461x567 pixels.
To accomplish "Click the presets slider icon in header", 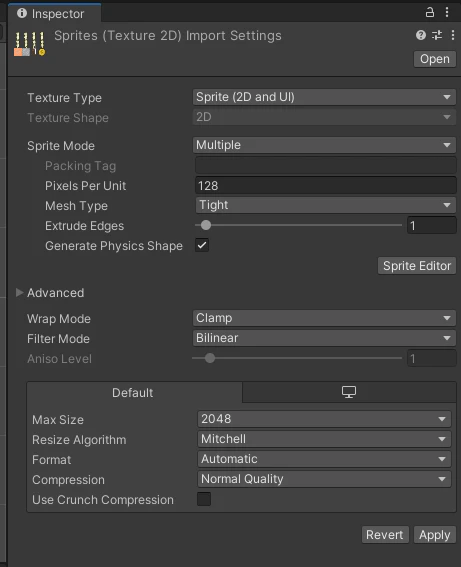I will 437,35.
